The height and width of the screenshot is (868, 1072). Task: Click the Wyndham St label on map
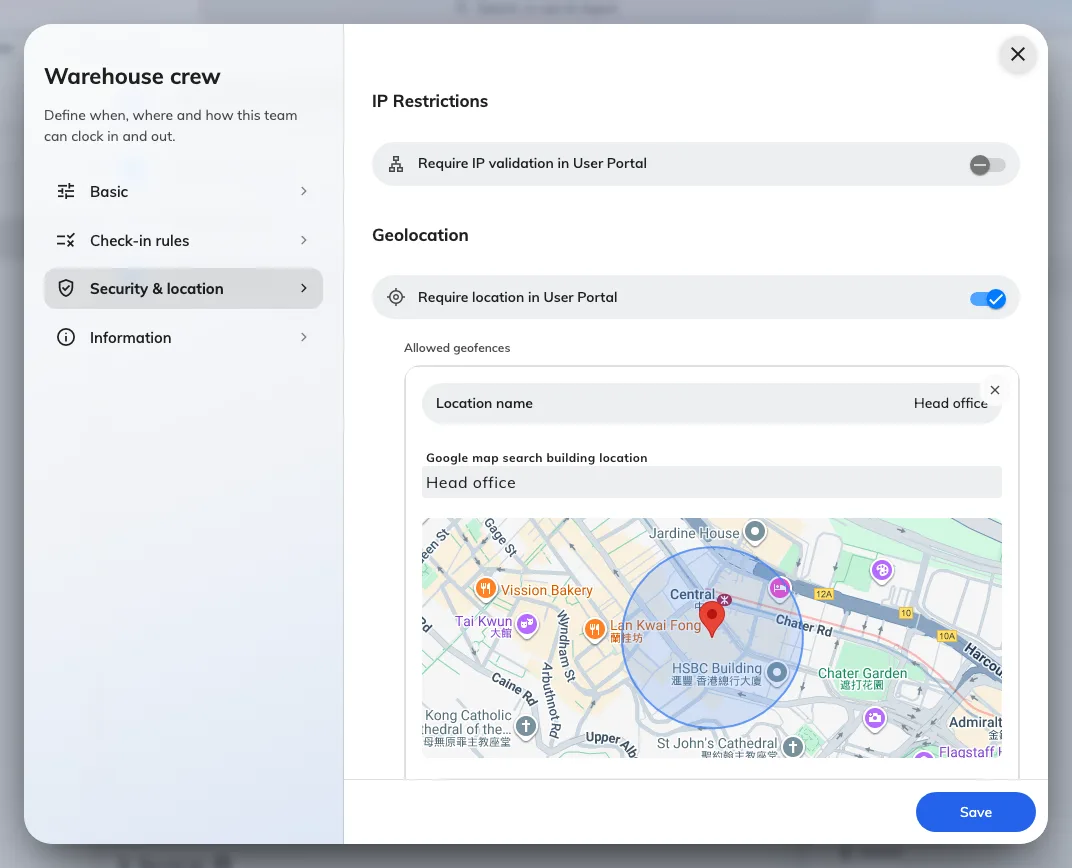564,646
